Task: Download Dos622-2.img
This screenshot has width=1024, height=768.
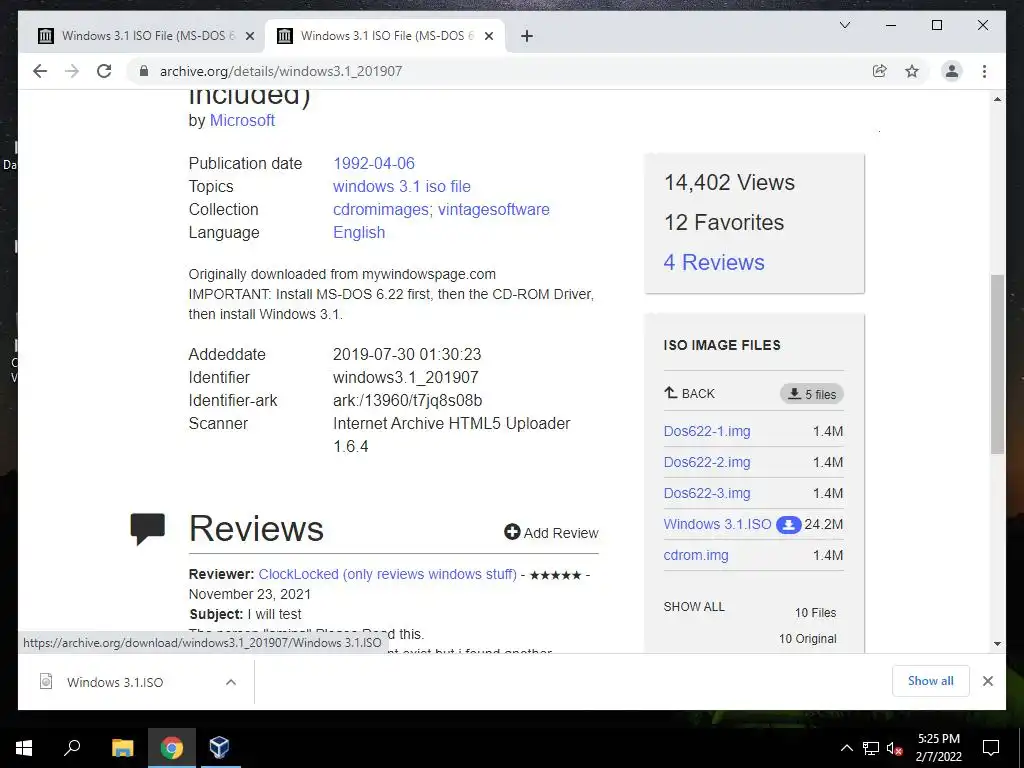Action: [x=707, y=462]
